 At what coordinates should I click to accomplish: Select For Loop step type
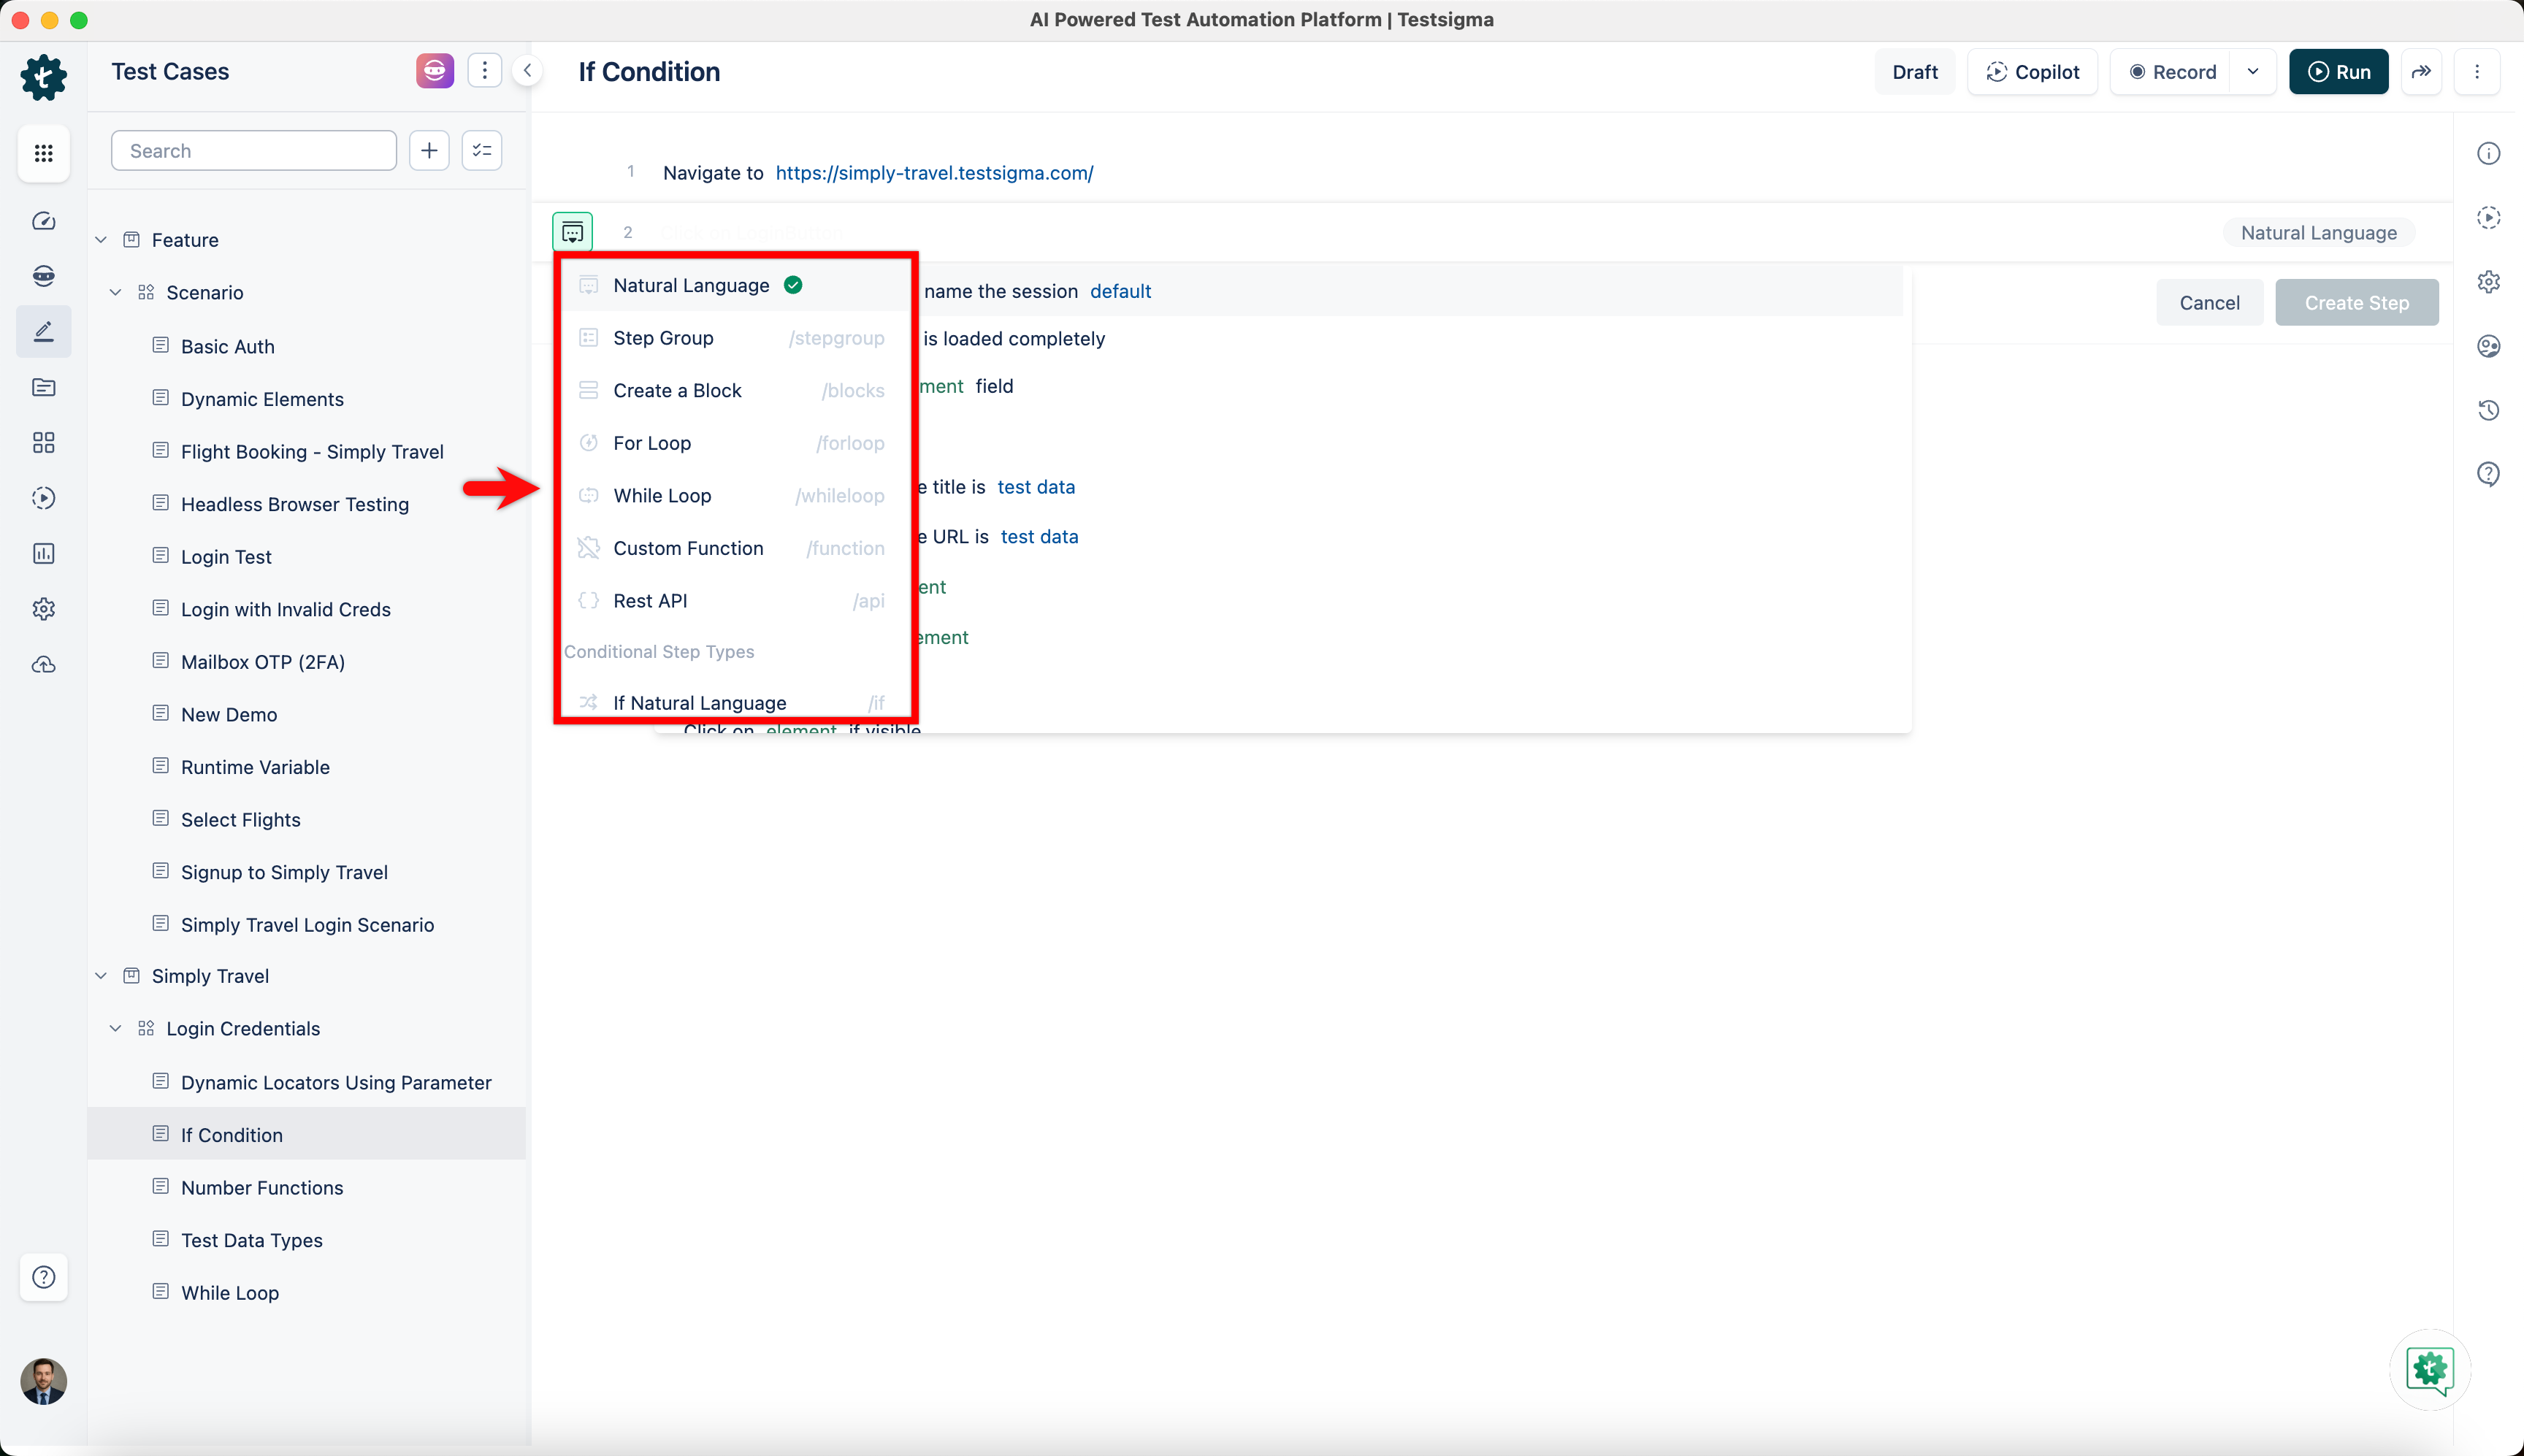pyautogui.click(x=733, y=443)
